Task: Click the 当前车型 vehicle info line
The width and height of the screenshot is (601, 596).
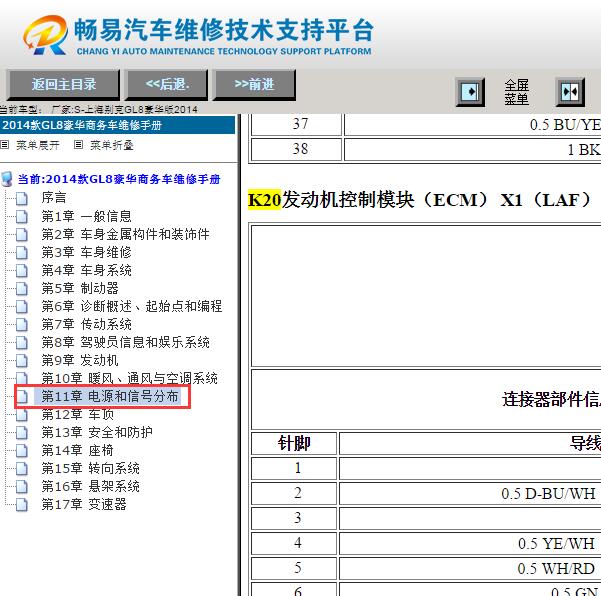Action: point(99,109)
